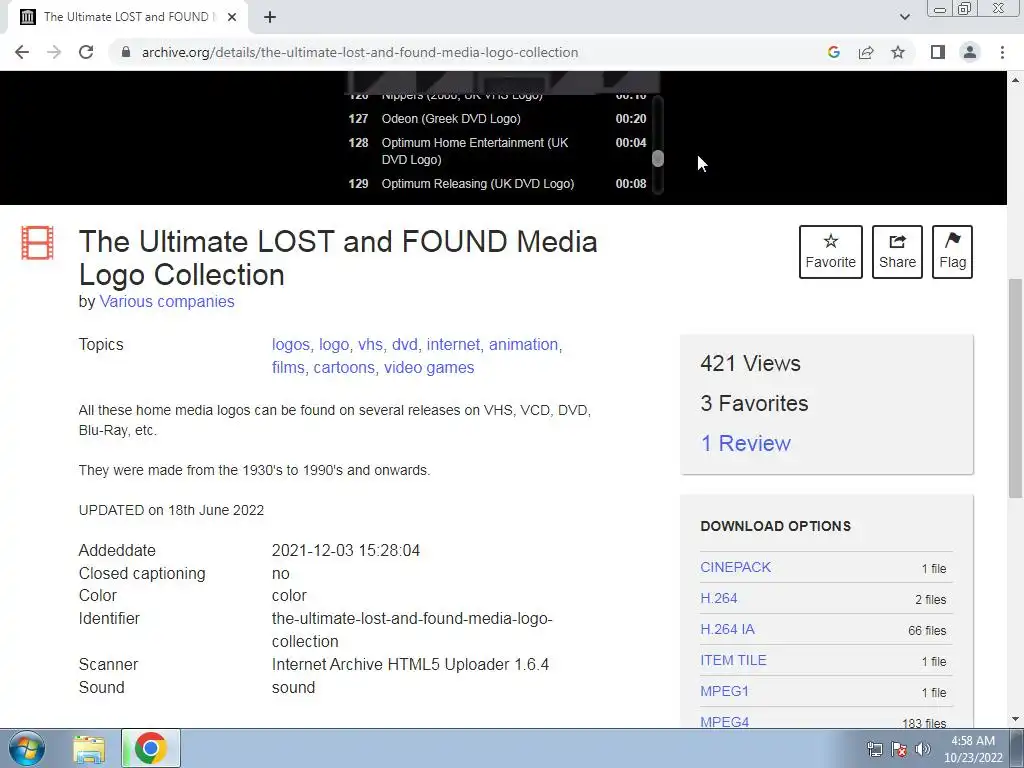The image size is (1024, 768).
Task: Open H.264 download option with 2 files
Action: (x=718, y=598)
